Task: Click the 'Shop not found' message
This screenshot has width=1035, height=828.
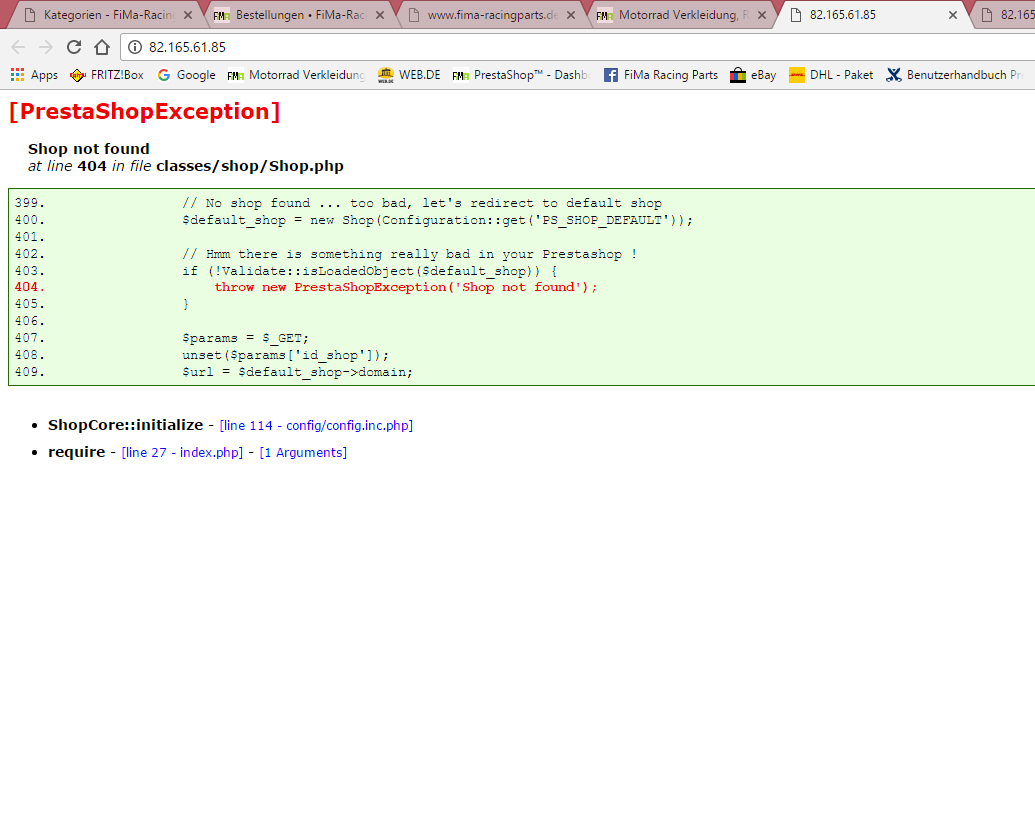Action: click(x=88, y=149)
